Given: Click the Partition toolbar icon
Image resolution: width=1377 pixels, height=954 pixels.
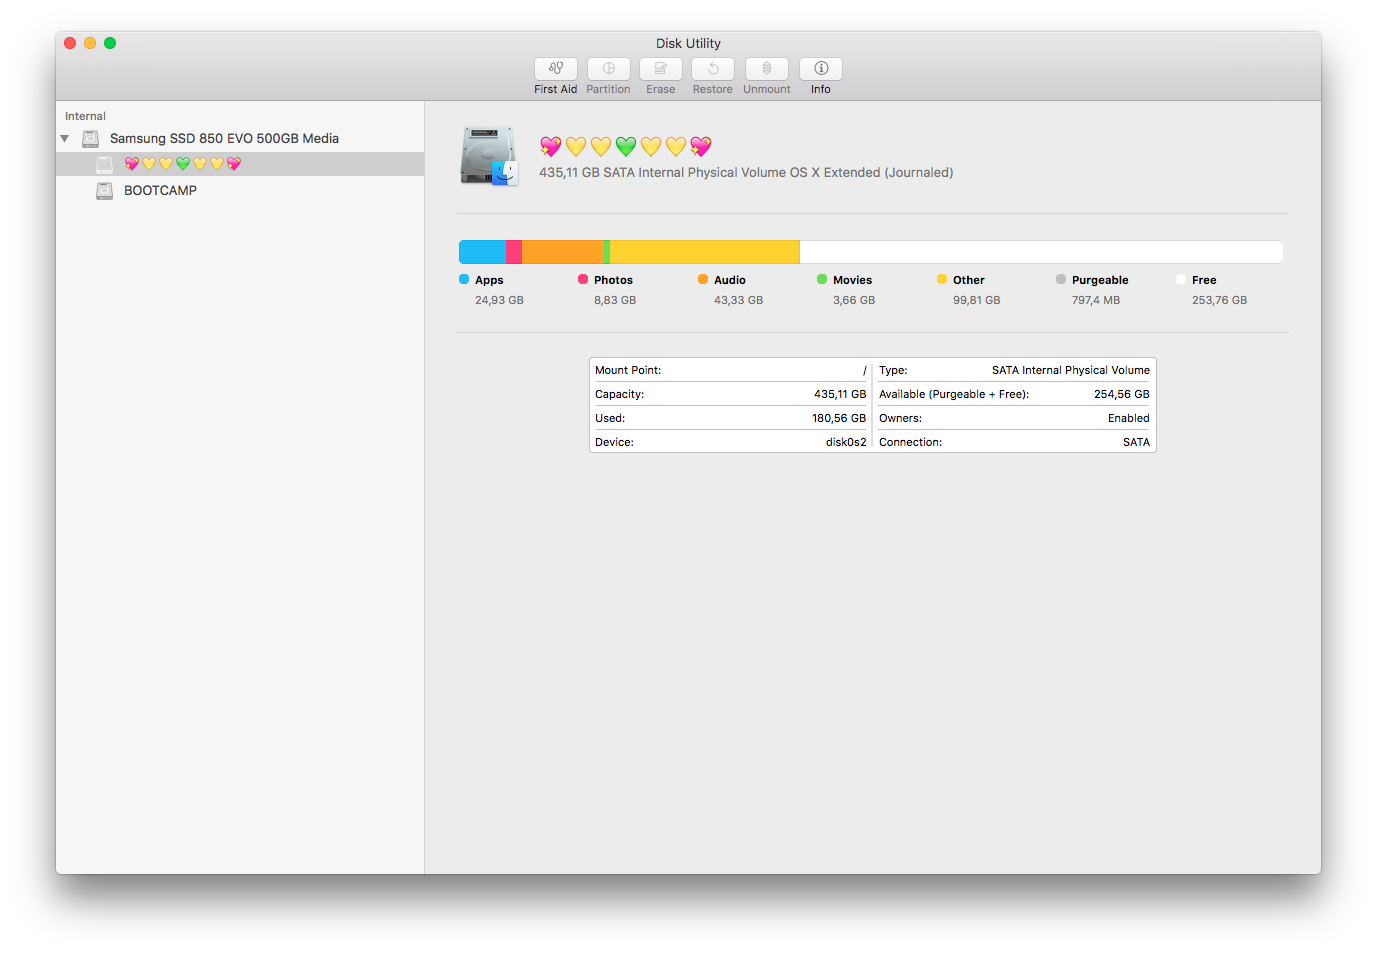Looking at the screenshot, I should 608,68.
